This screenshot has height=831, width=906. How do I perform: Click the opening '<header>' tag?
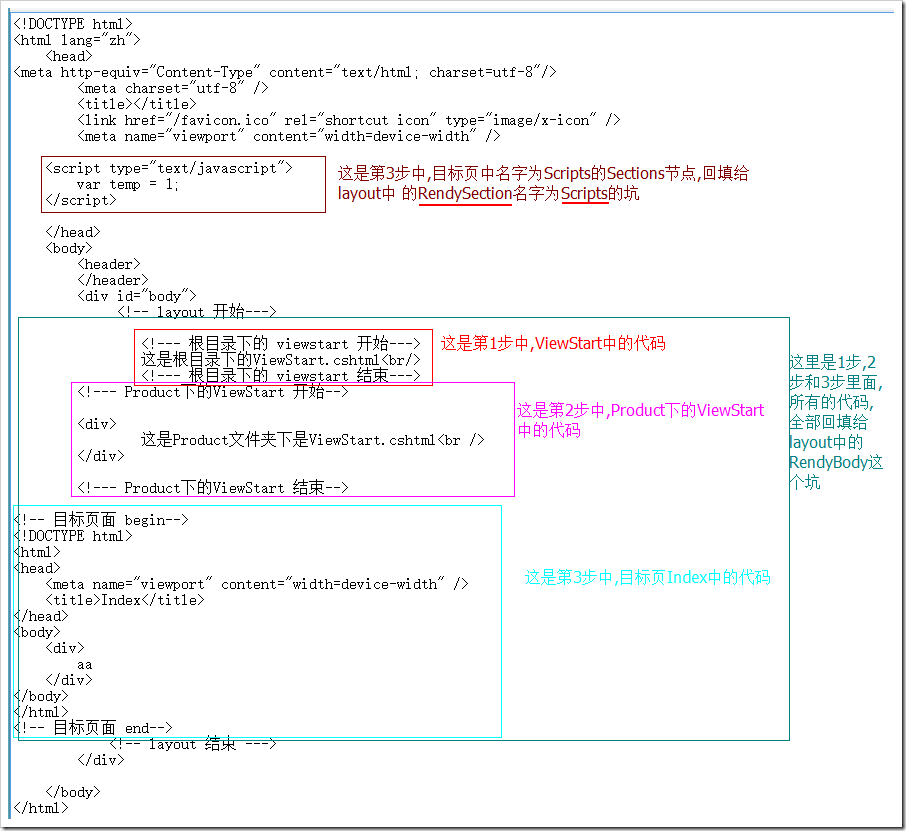[x=109, y=264]
